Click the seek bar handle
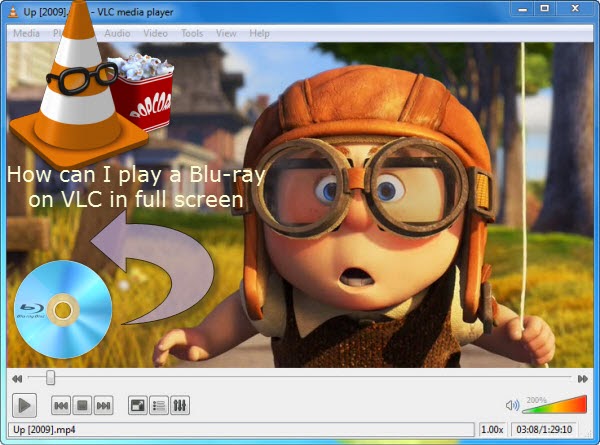Image resolution: width=600 pixels, height=445 pixels. click(x=51, y=378)
